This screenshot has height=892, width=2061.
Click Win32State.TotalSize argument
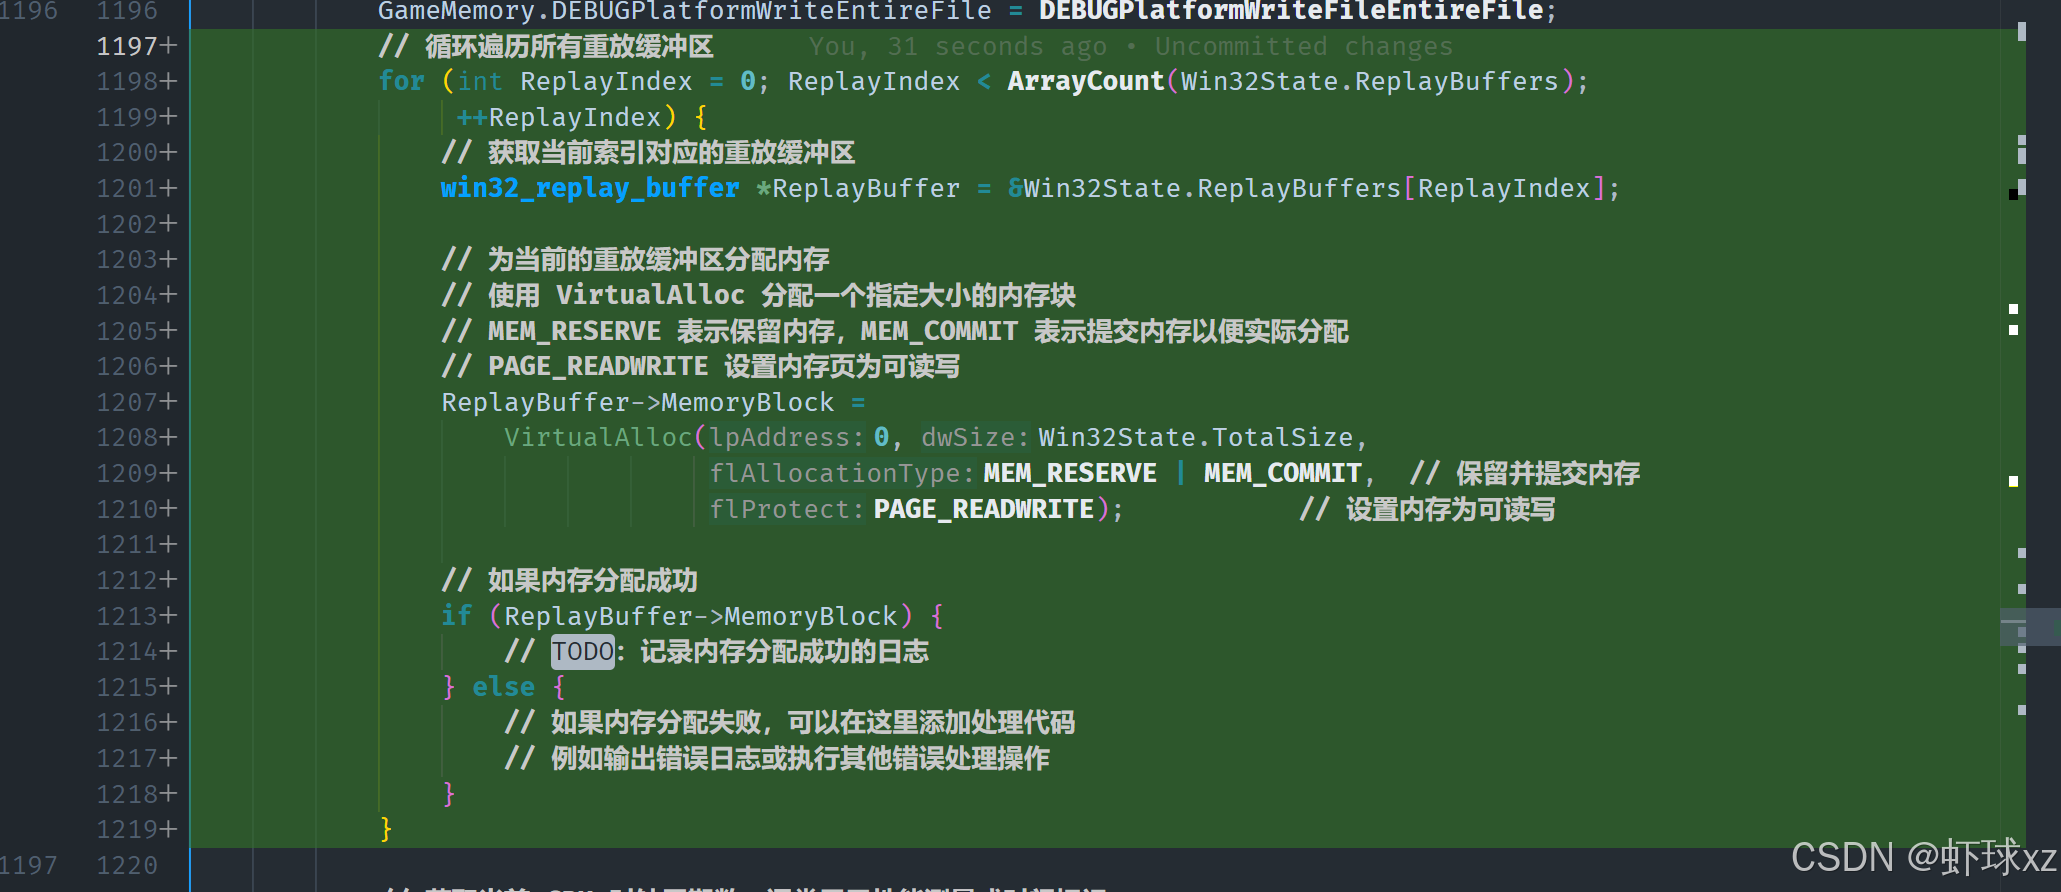tap(1196, 438)
